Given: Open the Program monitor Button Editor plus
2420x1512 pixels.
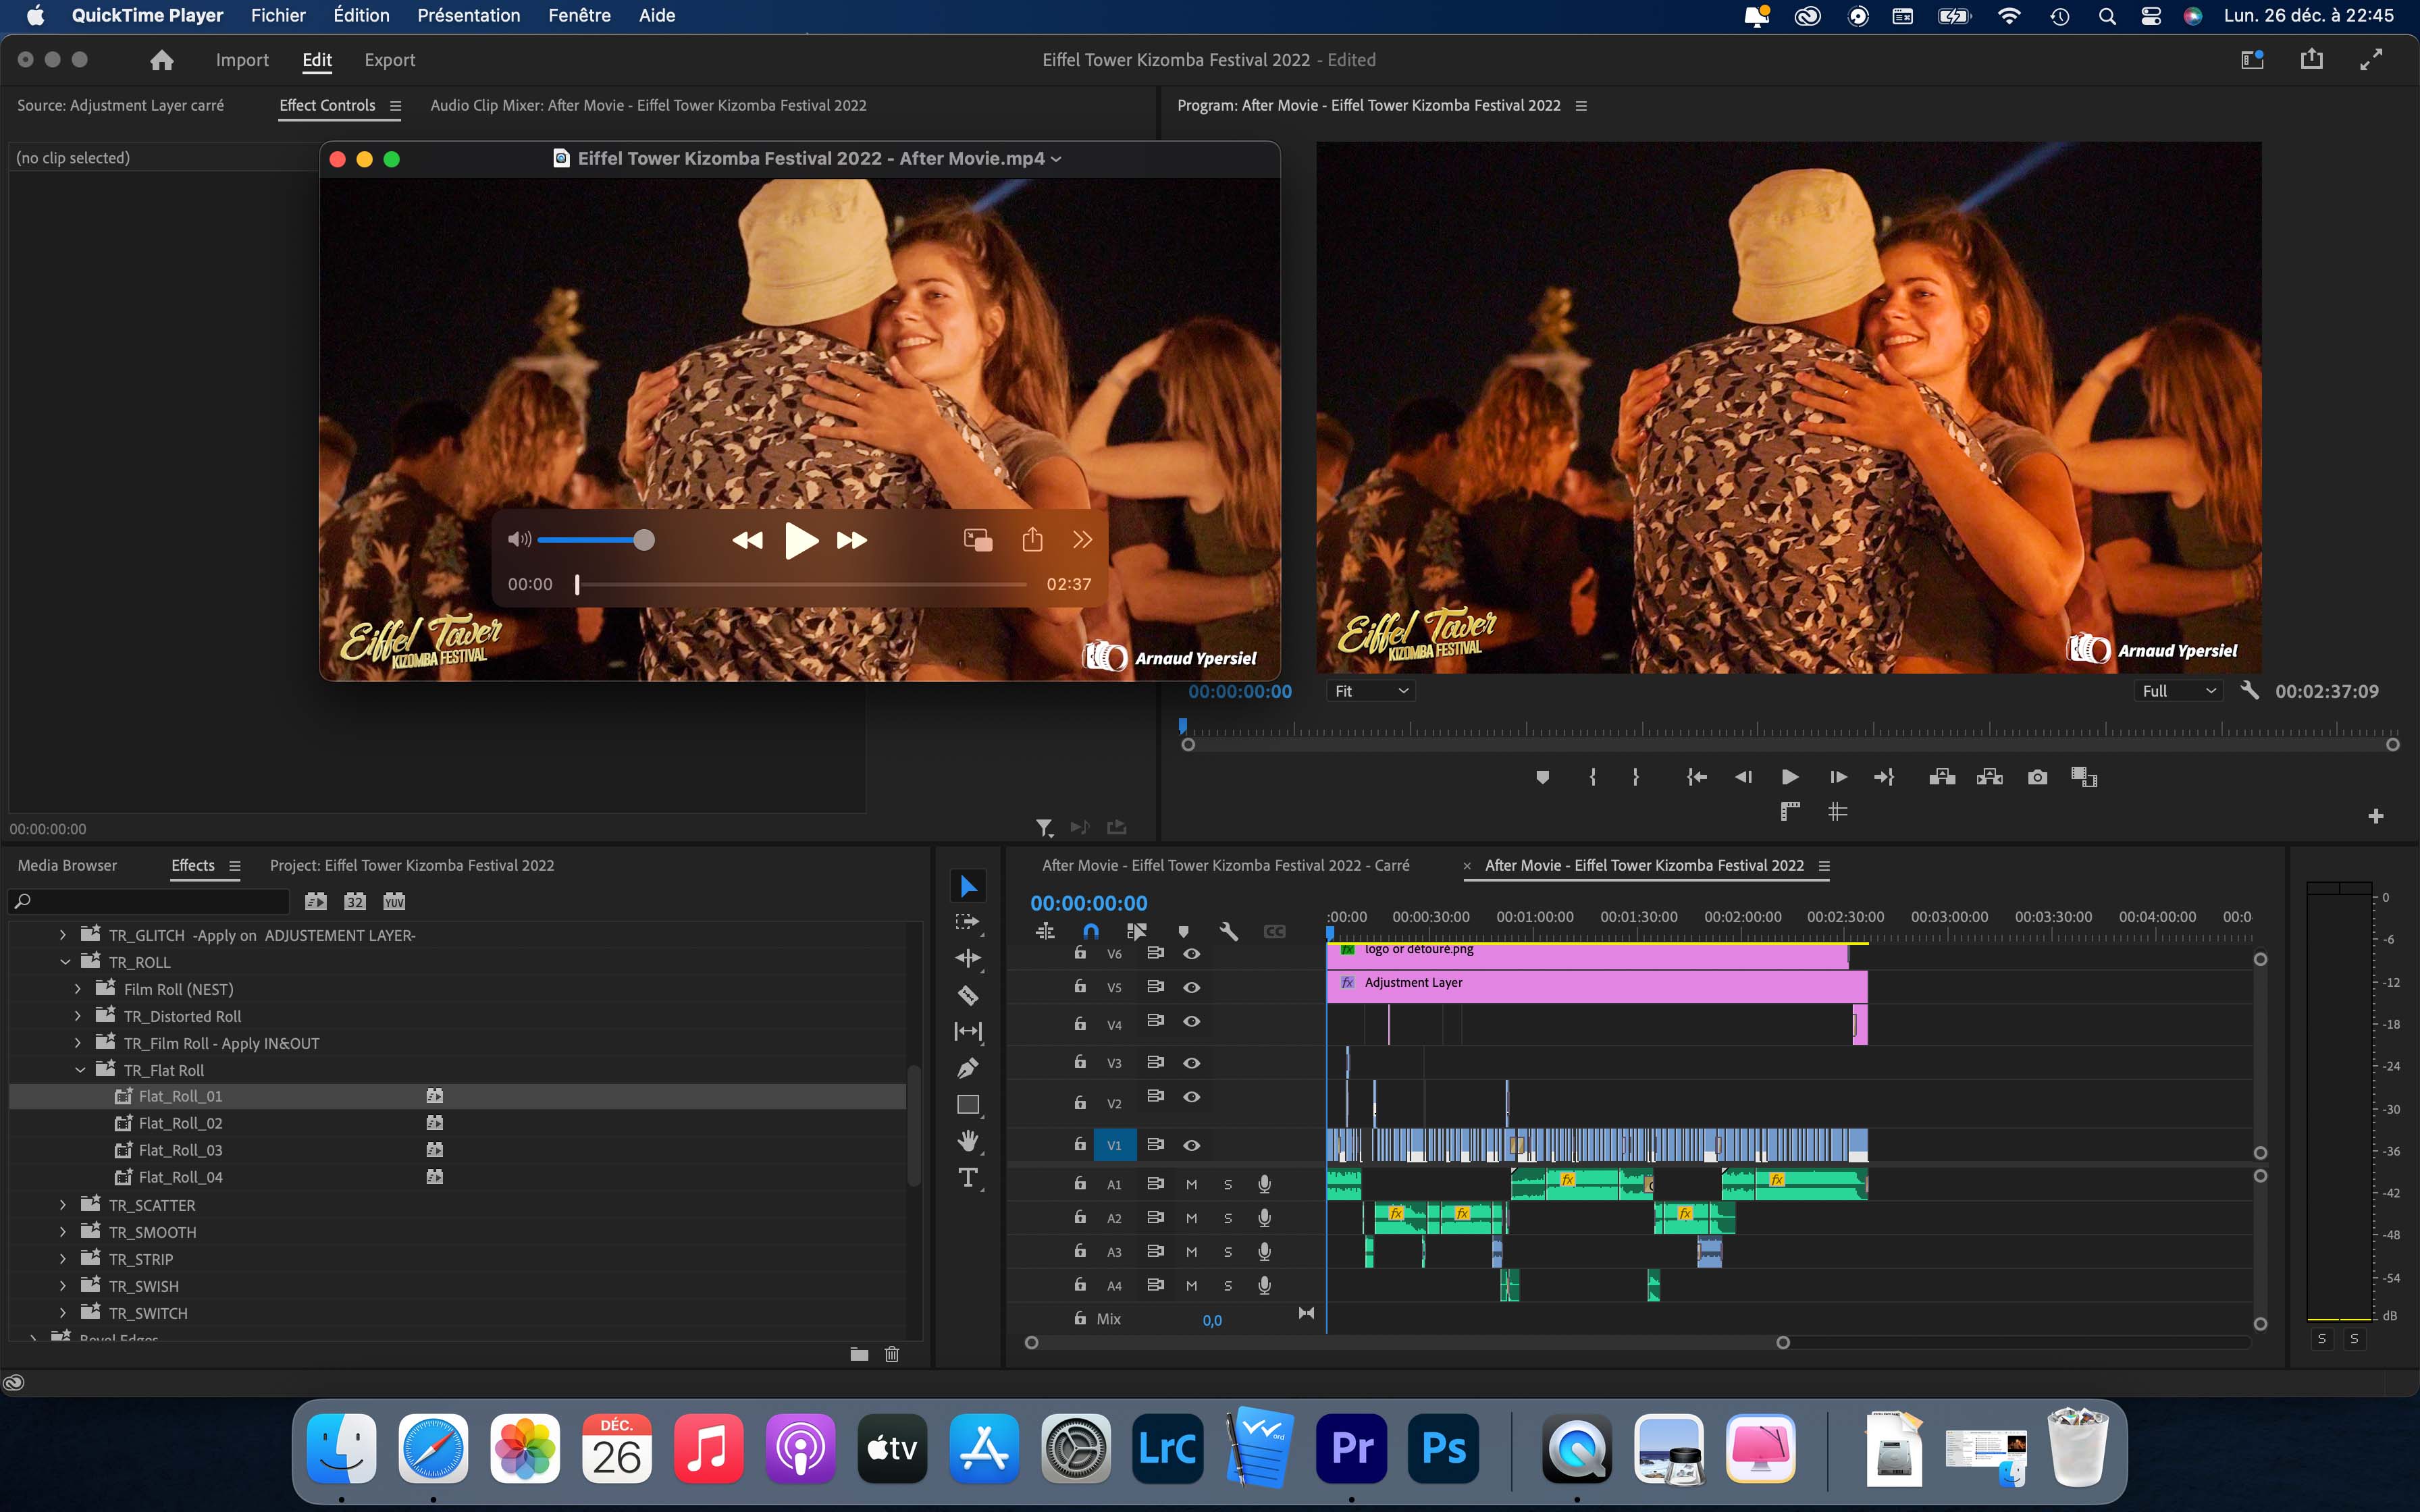Looking at the screenshot, I should pyautogui.click(x=2376, y=816).
